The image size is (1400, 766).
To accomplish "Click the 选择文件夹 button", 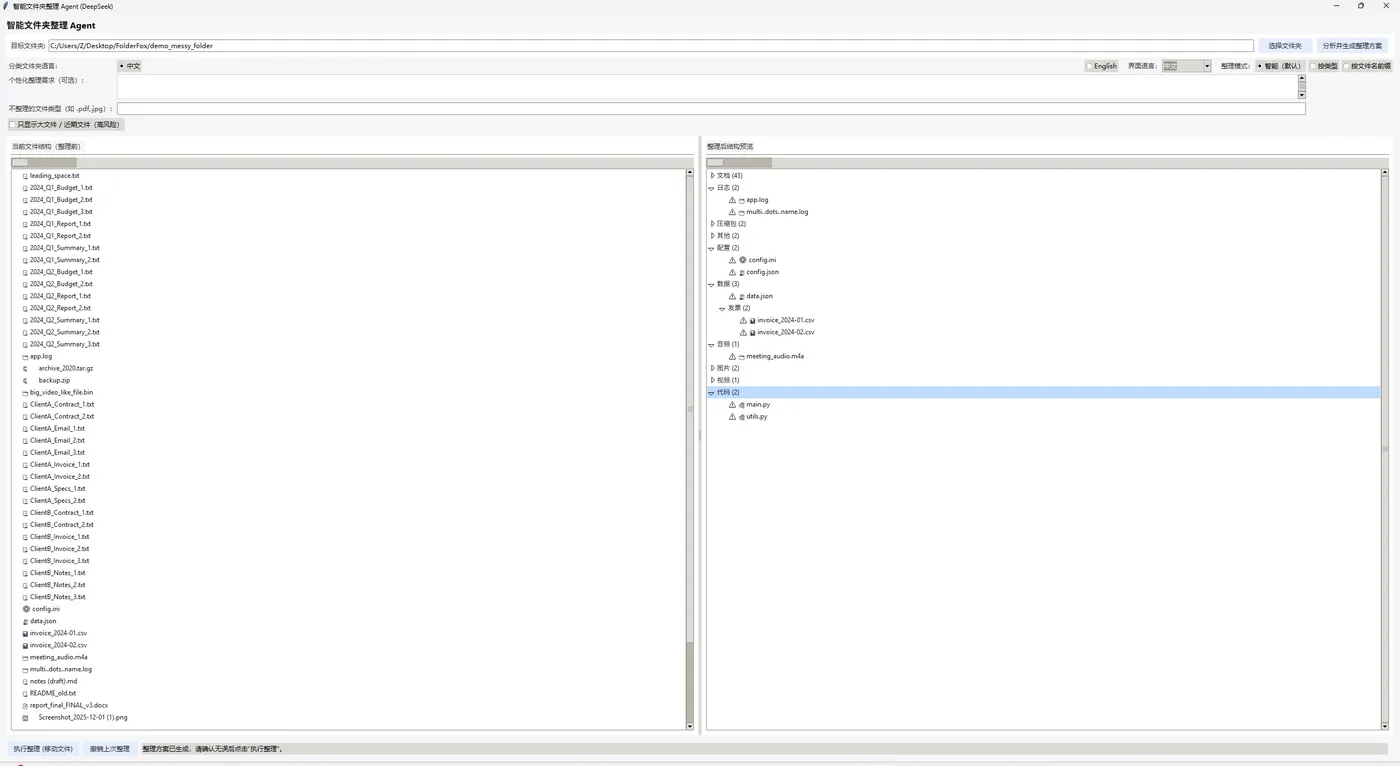I will pyautogui.click(x=1285, y=46).
